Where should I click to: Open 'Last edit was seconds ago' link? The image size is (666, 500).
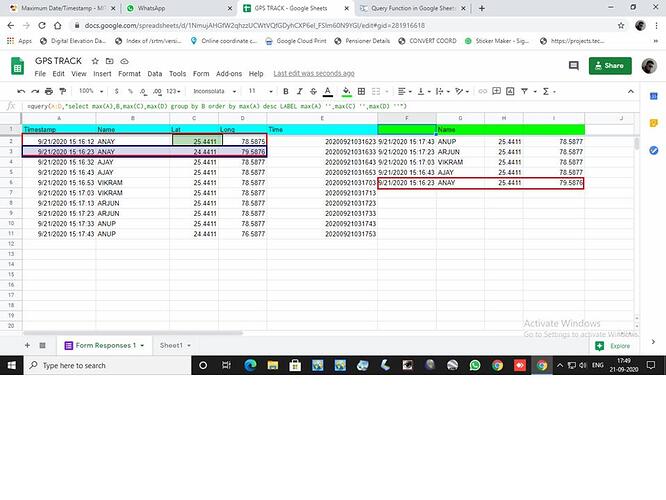pos(312,73)
